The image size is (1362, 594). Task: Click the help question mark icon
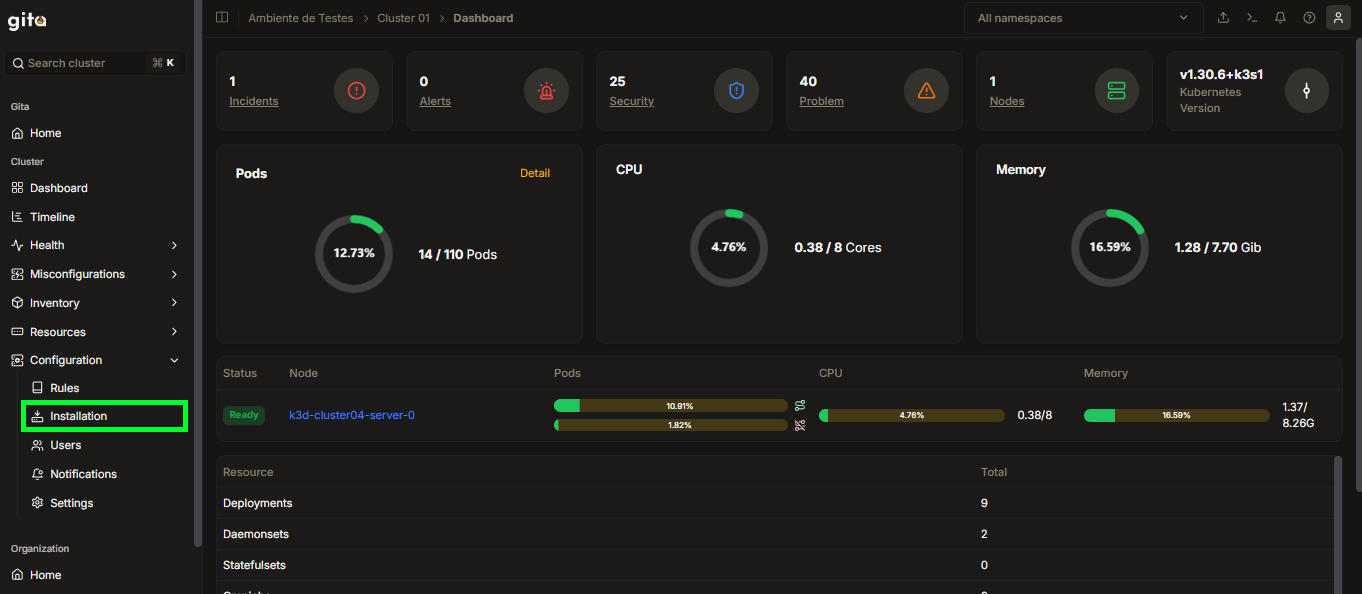[1309, 18]
